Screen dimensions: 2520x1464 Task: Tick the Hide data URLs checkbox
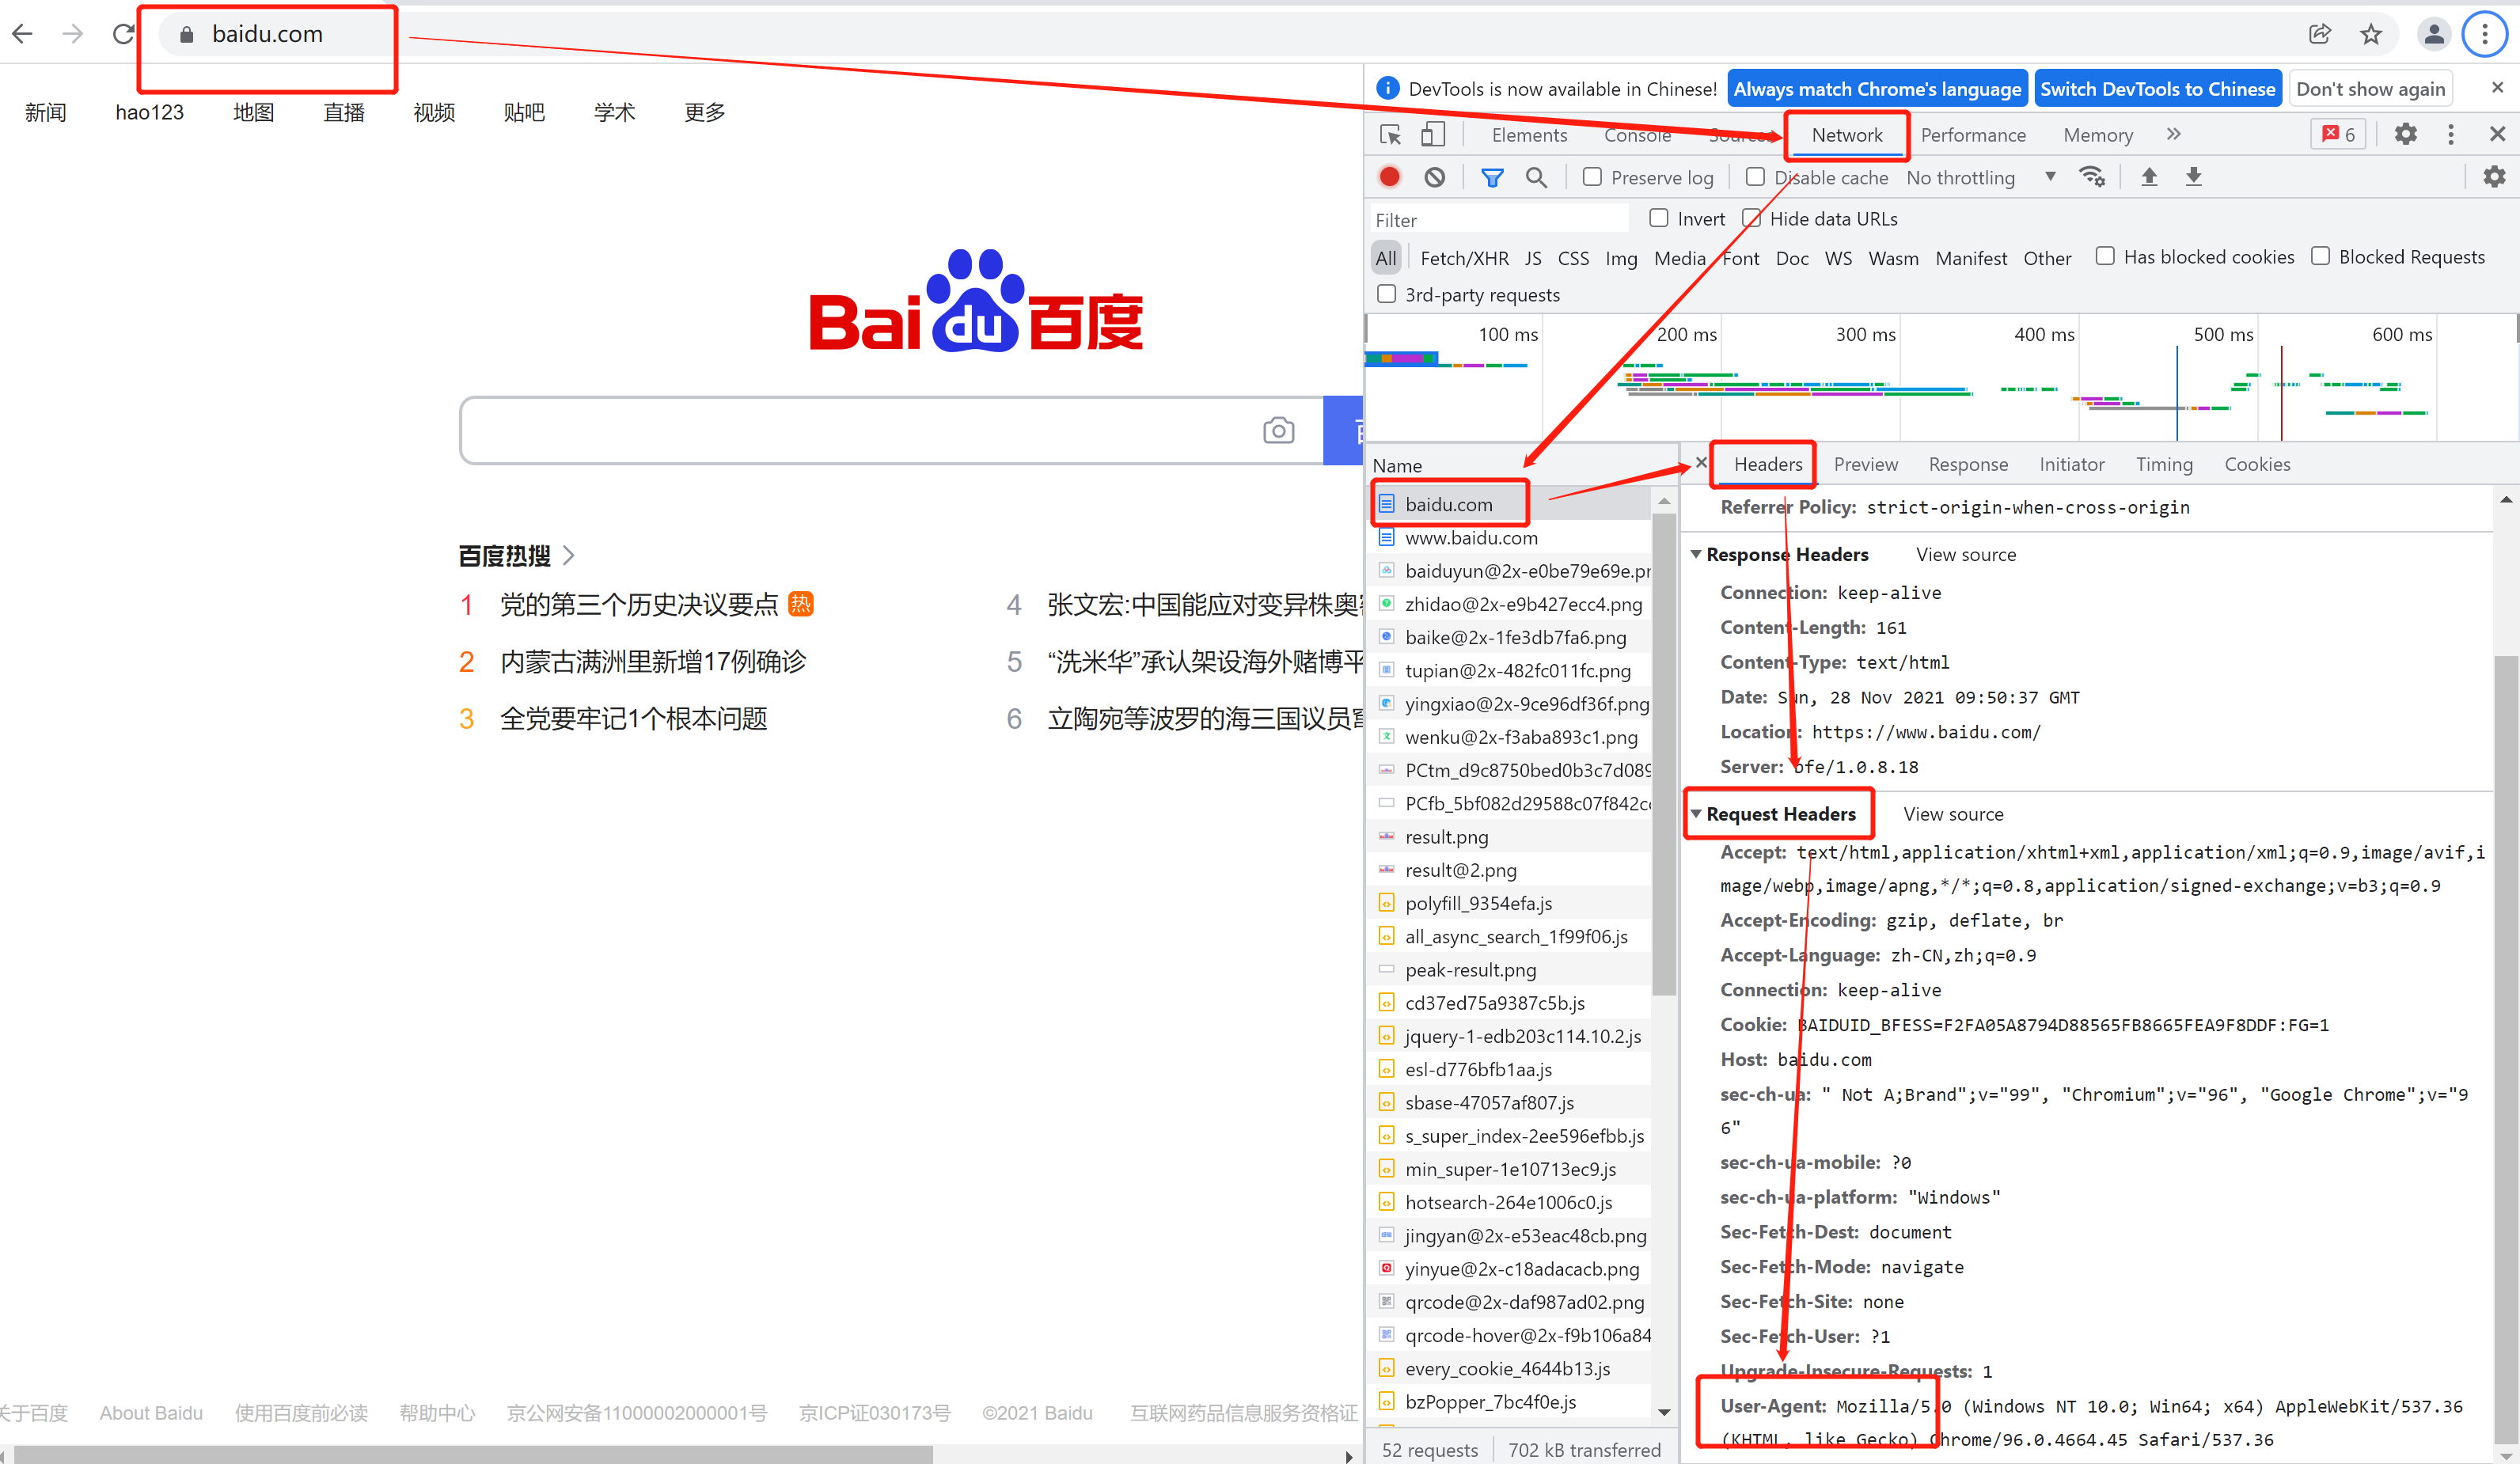click(x=1751, y=218)
